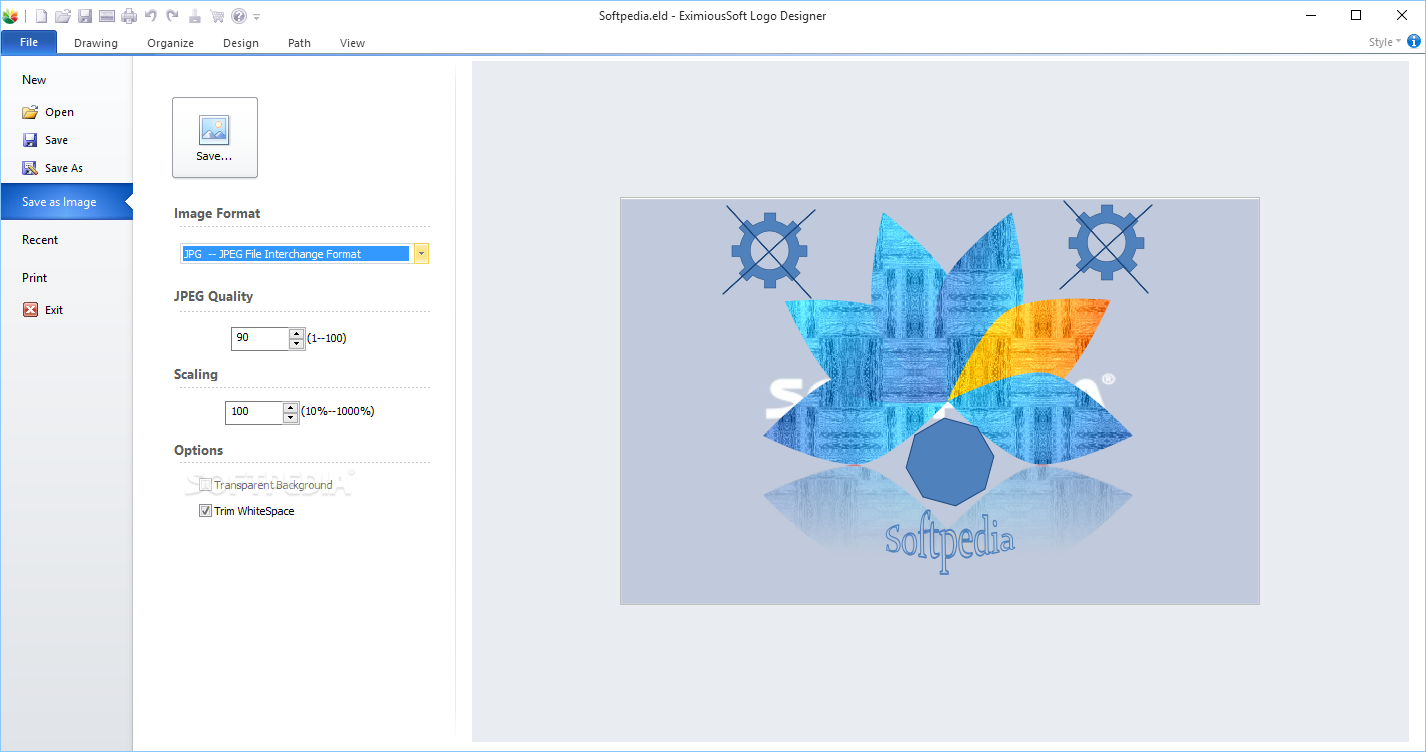This screenshot has height=752, width=1426.
Task: Click the Redo arrow icon
Action: click(172, 15)
